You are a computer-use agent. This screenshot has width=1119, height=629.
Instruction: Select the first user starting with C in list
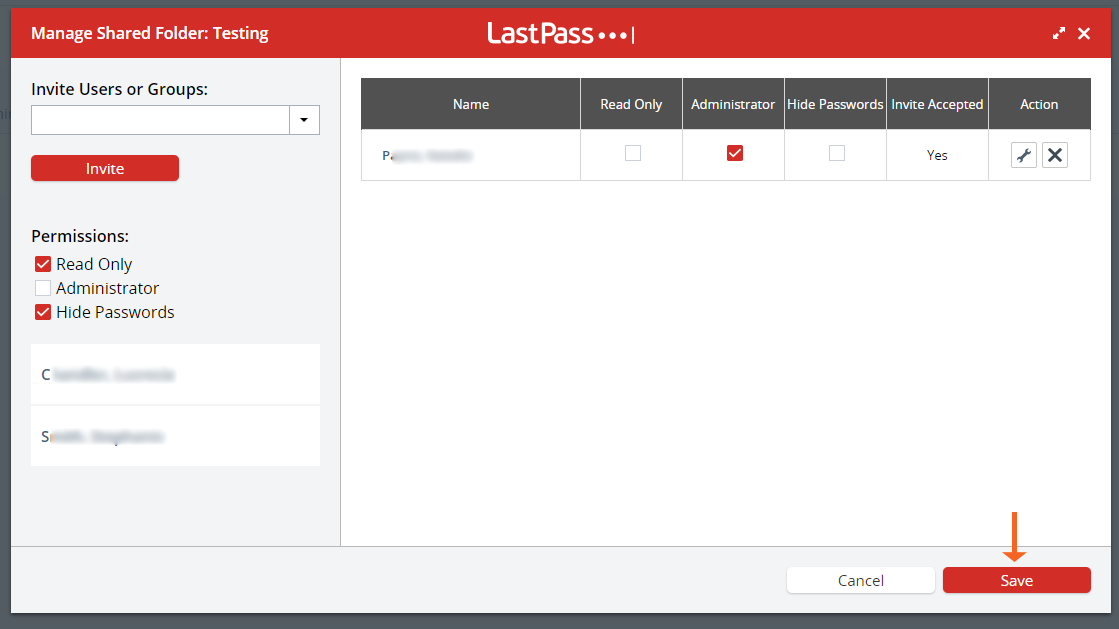[x=175, y=375]
